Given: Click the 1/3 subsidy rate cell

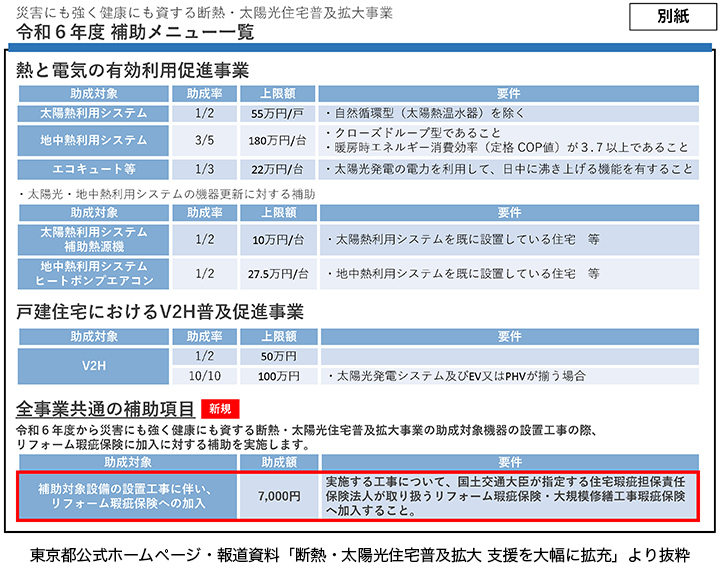Looking at the screenshot, I should tap(205, 169).
